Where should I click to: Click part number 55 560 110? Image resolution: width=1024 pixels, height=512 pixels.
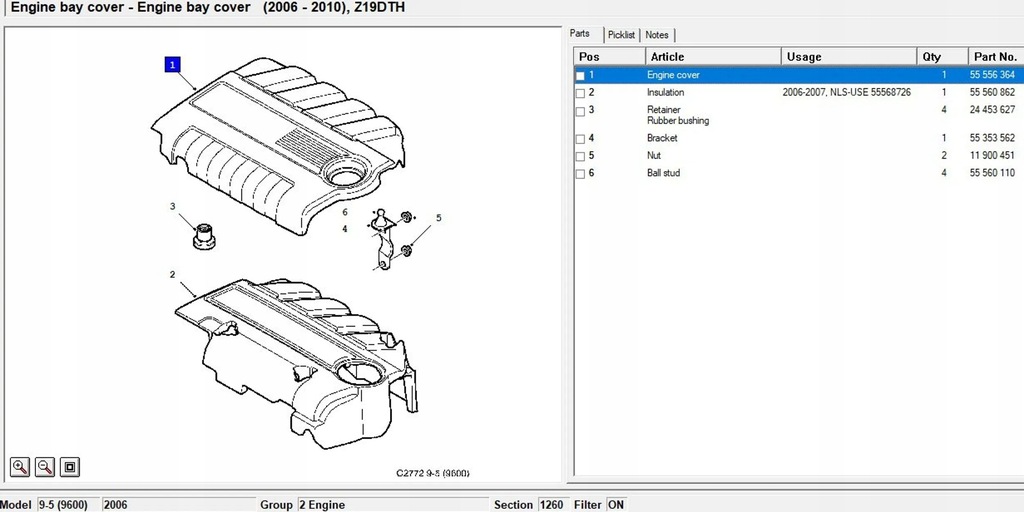[992, 173]
